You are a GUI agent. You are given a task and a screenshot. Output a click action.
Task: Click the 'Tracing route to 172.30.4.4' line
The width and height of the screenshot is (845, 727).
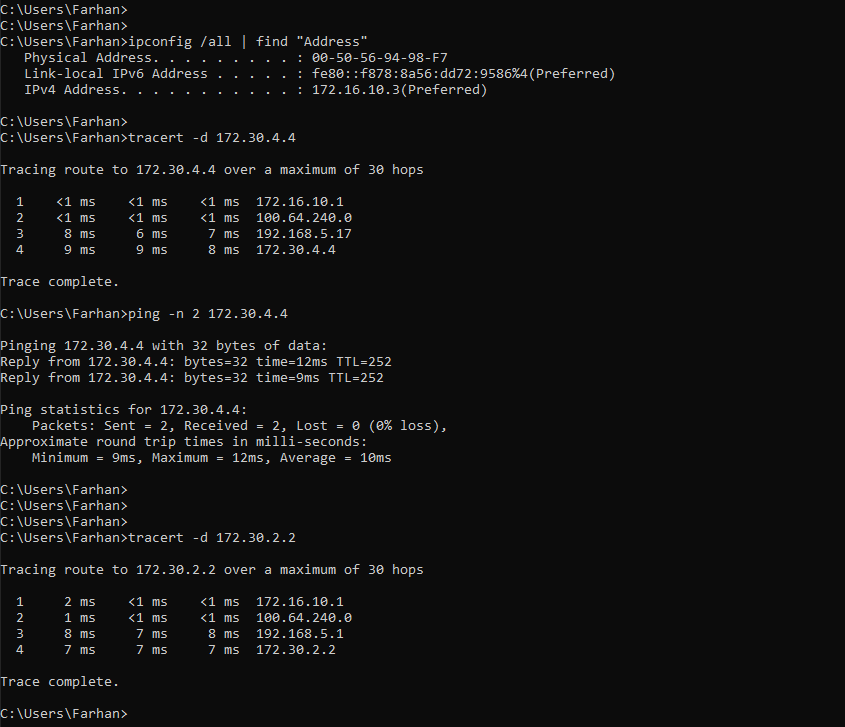point(211,170)
